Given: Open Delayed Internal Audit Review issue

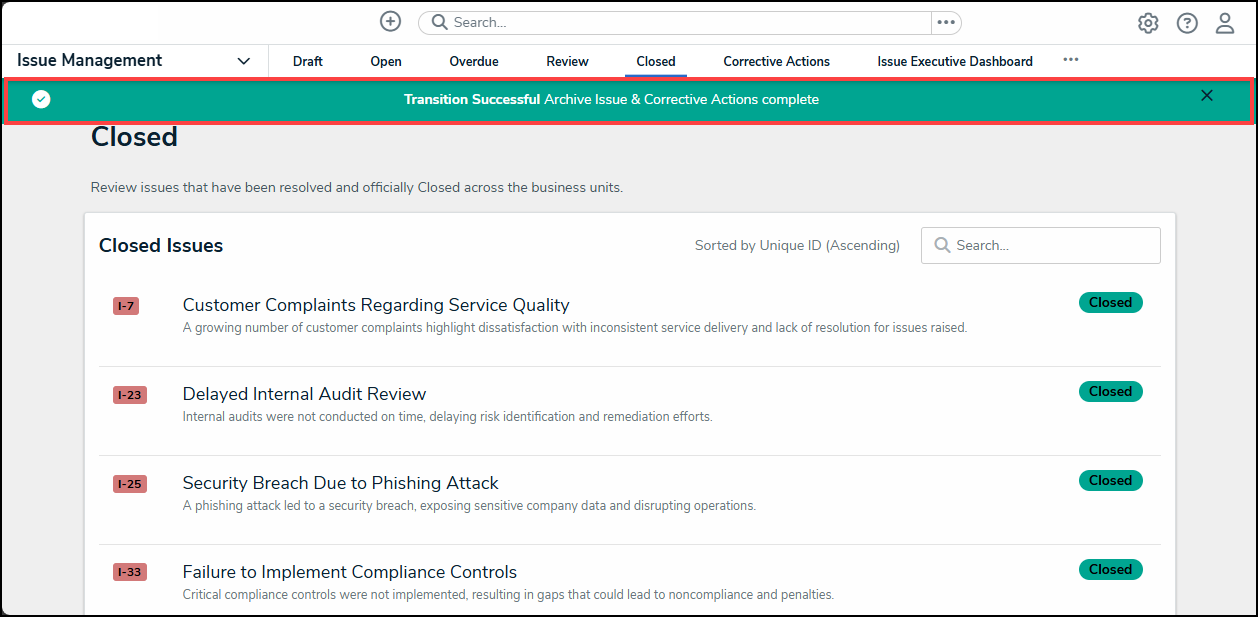Looking at the screenshot, I should pos(304,394).
